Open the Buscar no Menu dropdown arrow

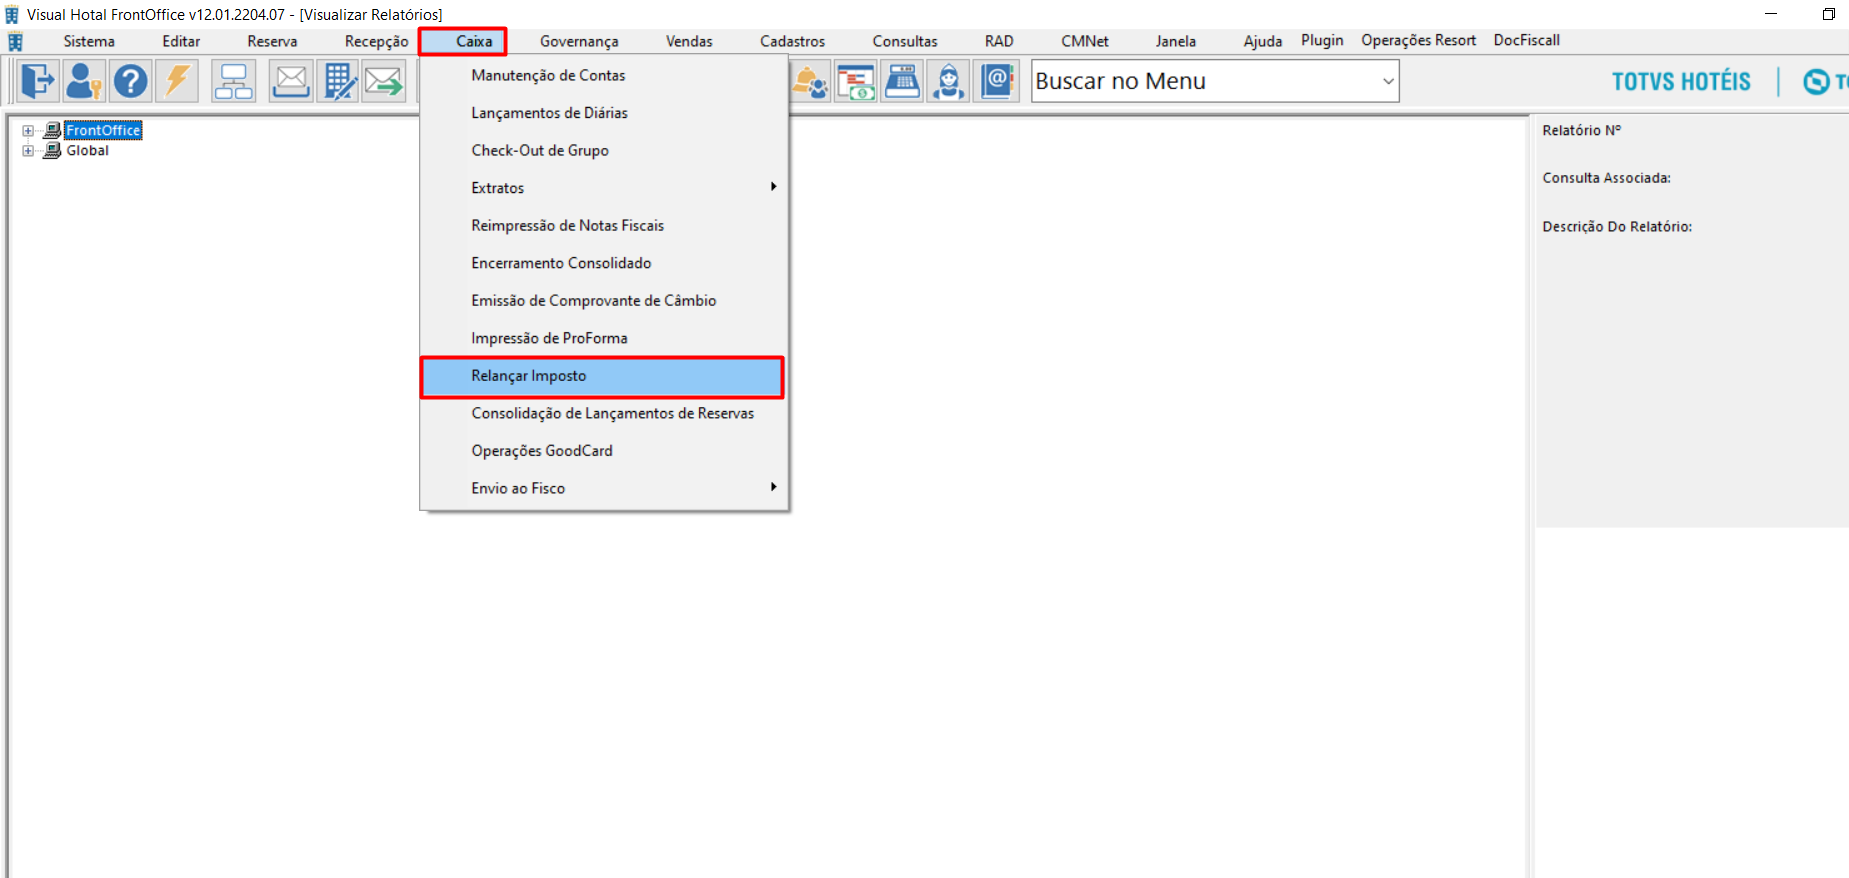pyautogui.click(x=1388, y=81)
